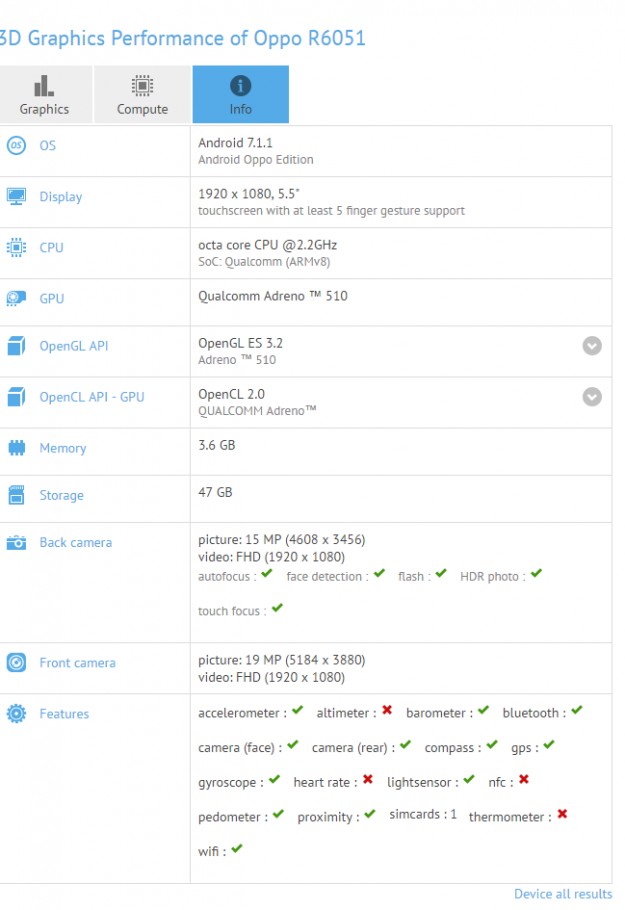Open the Device all results link

(x=563, y=894)
